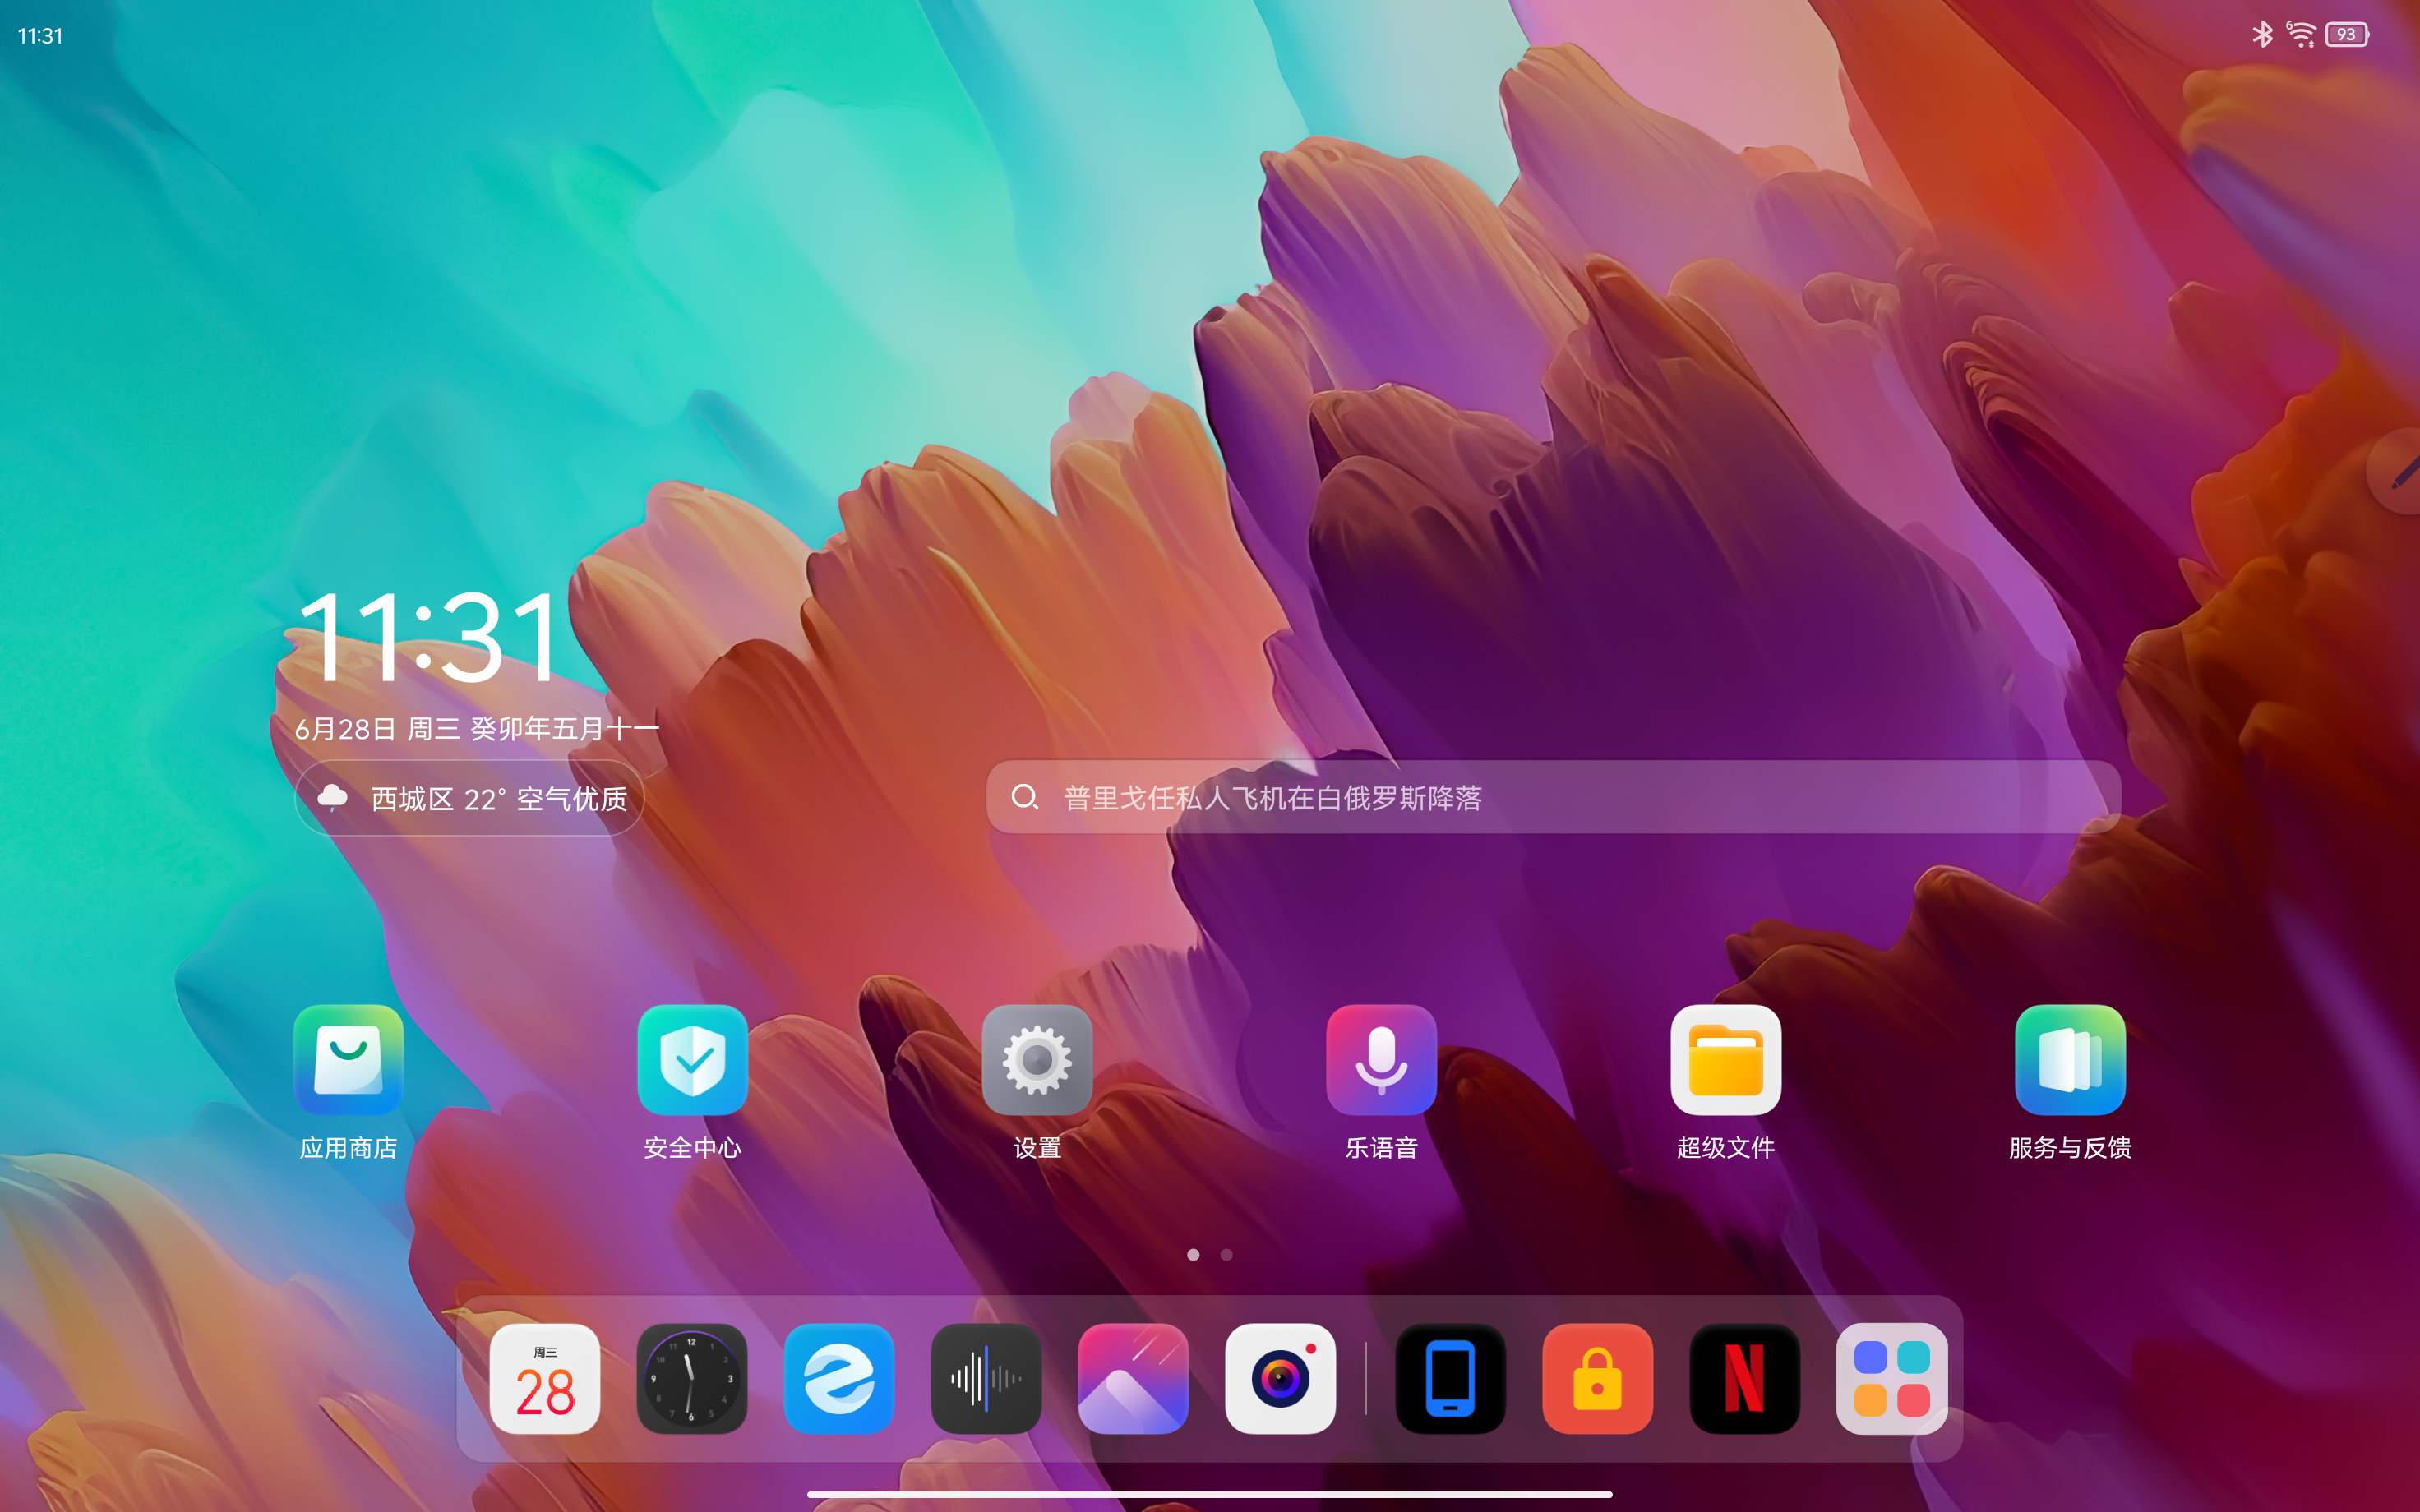Launch the blue browser icon in dock

839,1379
